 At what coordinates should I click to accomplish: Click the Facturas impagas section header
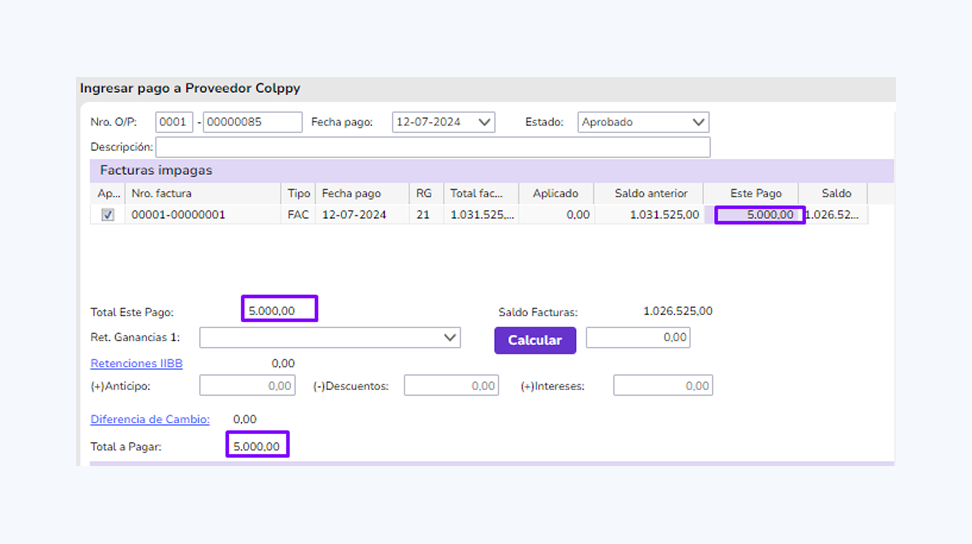[x=492, y=170]
